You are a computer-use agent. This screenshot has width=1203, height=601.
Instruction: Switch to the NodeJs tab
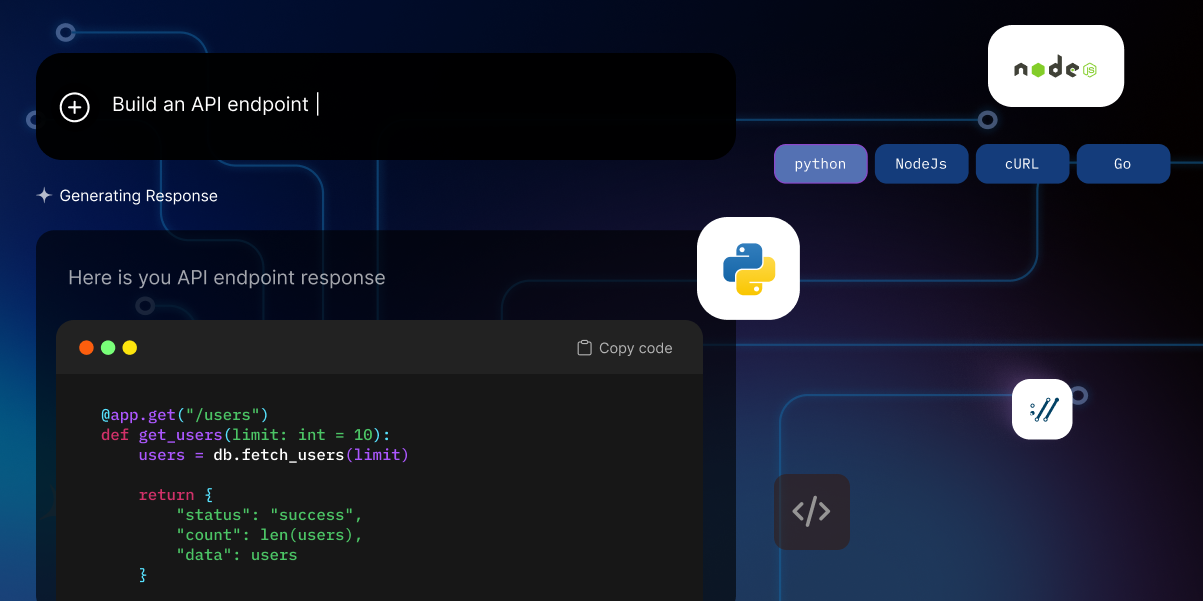[x=921, y=164]
